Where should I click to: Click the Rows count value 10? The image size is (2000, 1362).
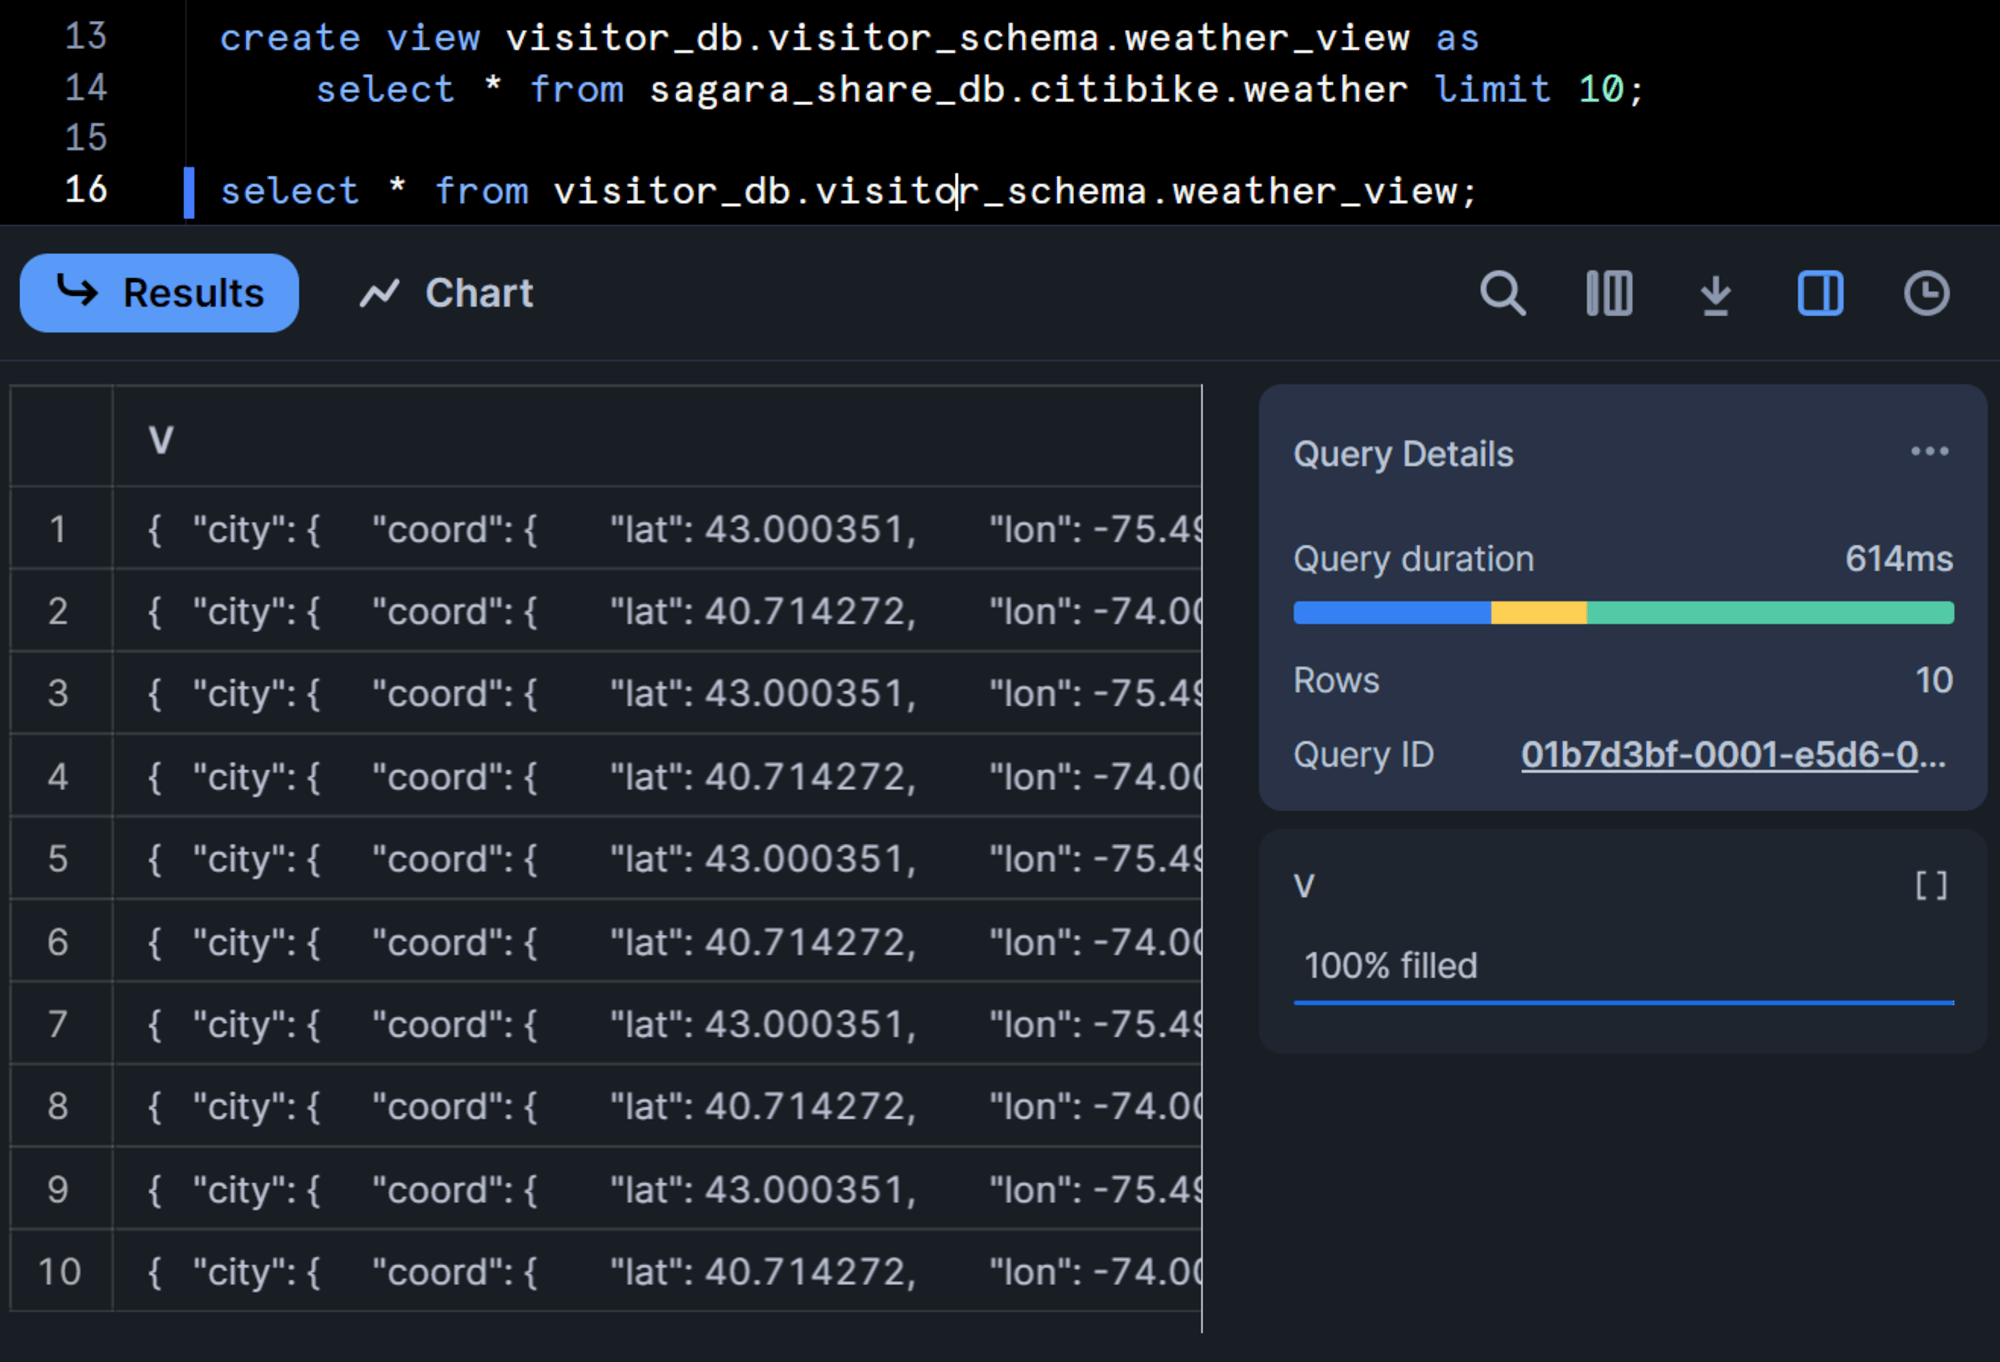1933,680
